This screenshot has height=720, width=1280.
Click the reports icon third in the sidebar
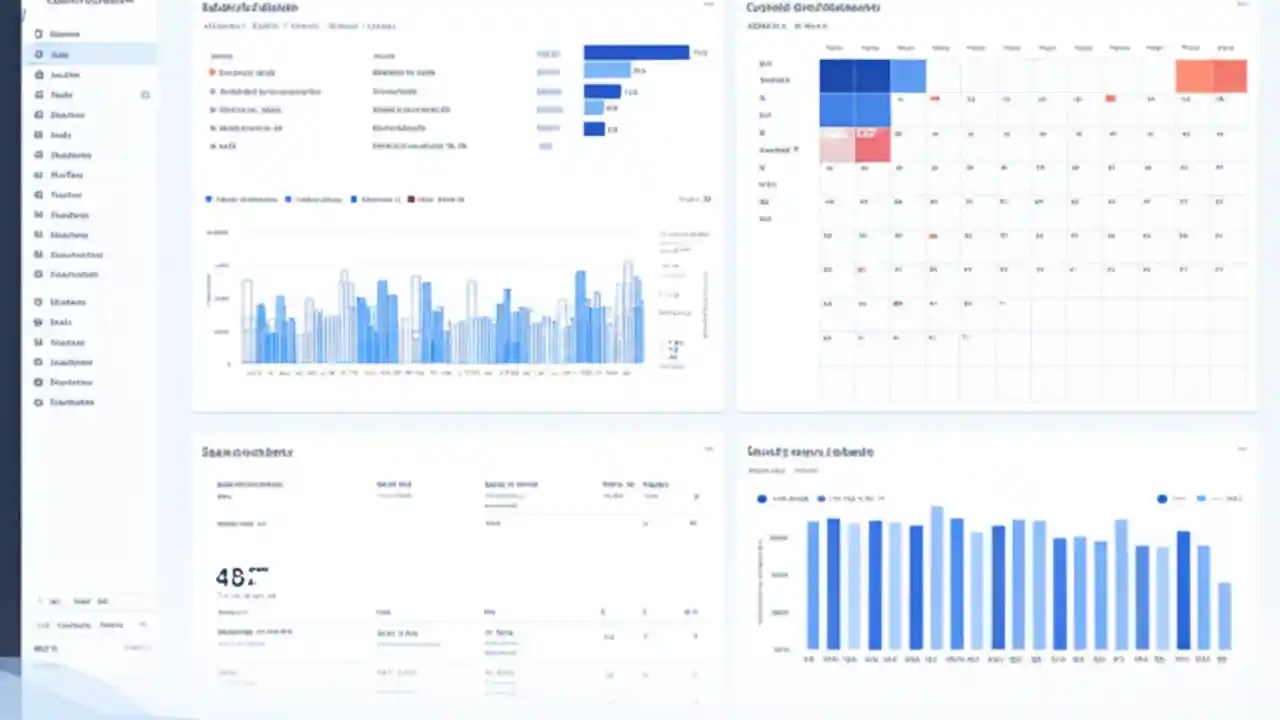pyautogui.click(x=37, y=74)
